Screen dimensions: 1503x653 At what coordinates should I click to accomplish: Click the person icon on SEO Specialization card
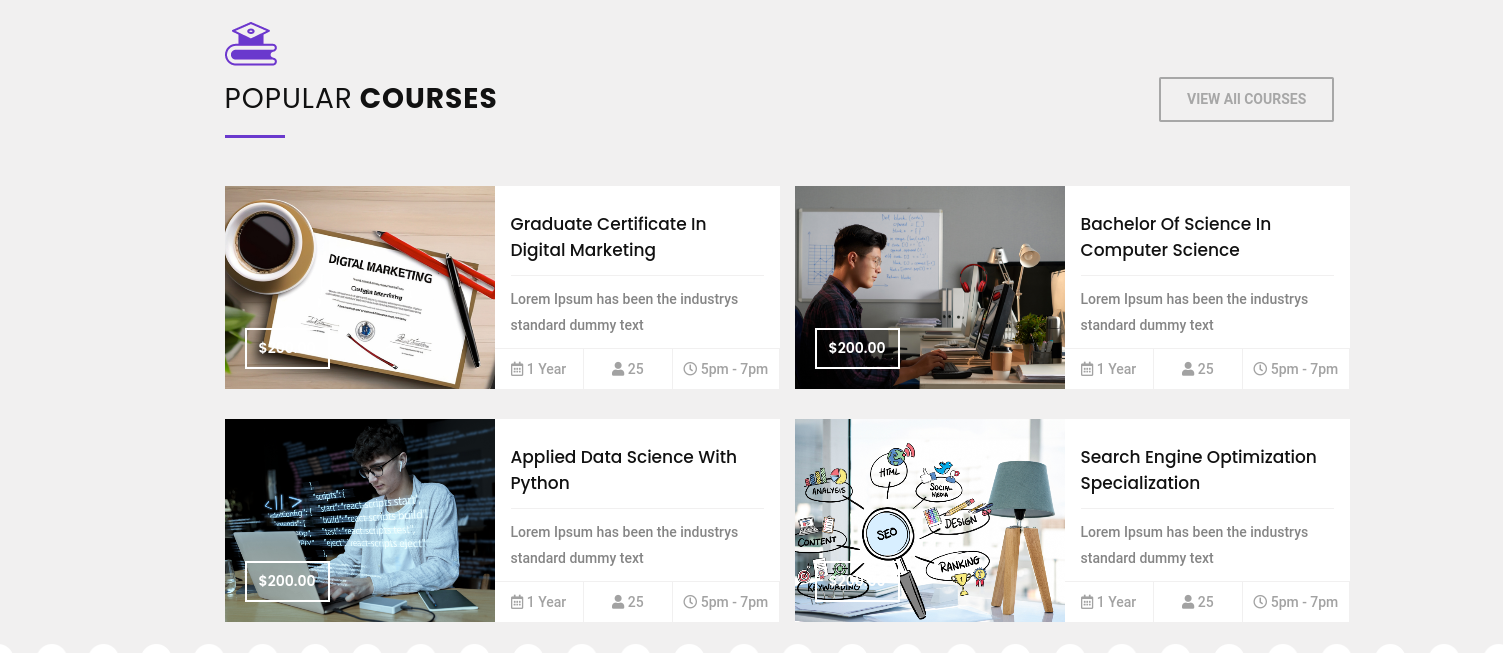coord(1188,602)
